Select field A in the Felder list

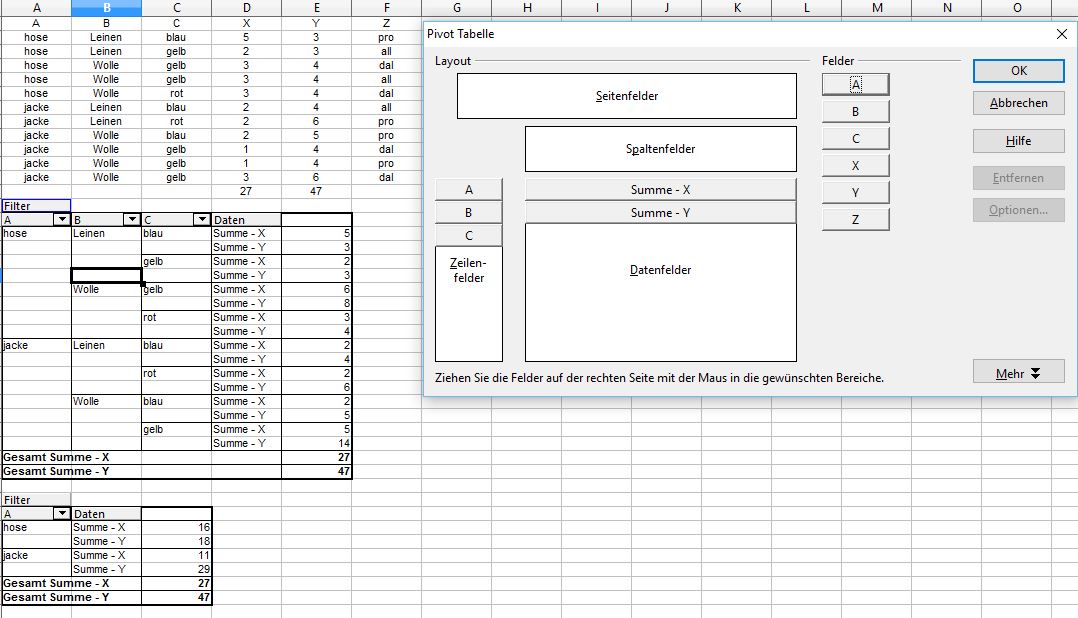click(x=855, y=85)
